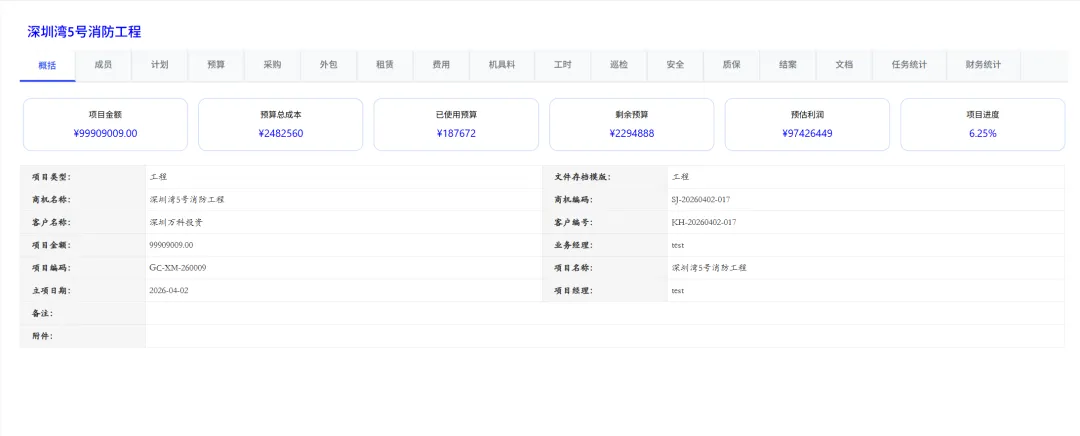
Task: Go to the 工时 tab
Action: [x=563, y=65]
